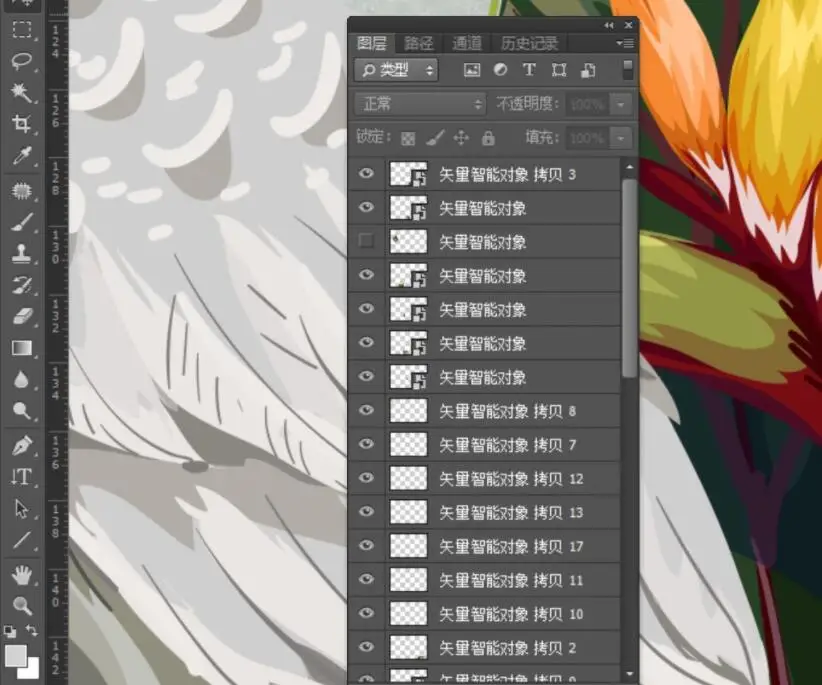Screen dimensions: 822x685
Task: Select the Magic Wand tool
Action: (21, 93)
